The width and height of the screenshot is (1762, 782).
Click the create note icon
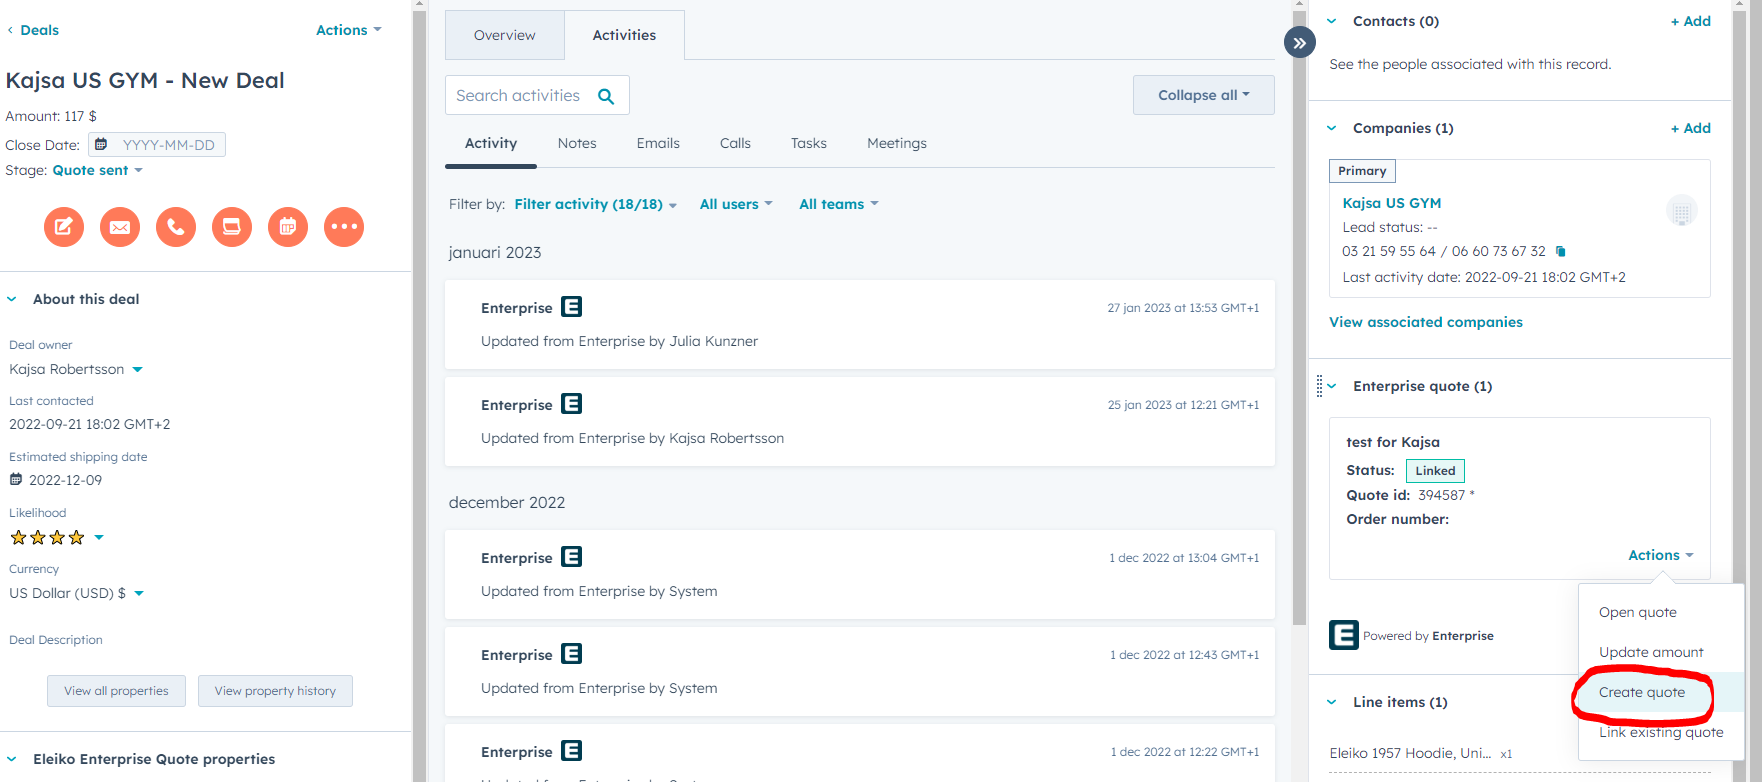click(64, 227)
